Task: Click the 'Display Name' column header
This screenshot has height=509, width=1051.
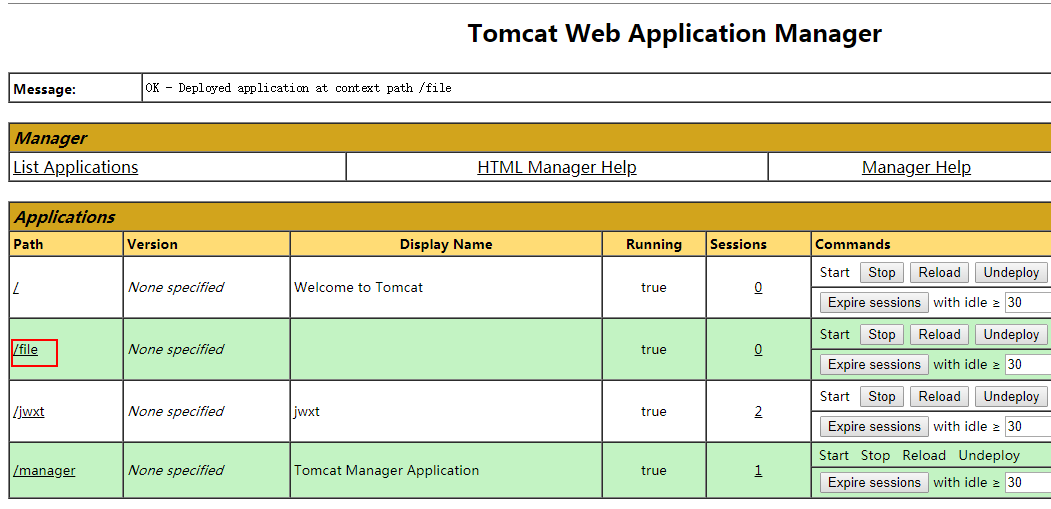Action: pos(446,244)
